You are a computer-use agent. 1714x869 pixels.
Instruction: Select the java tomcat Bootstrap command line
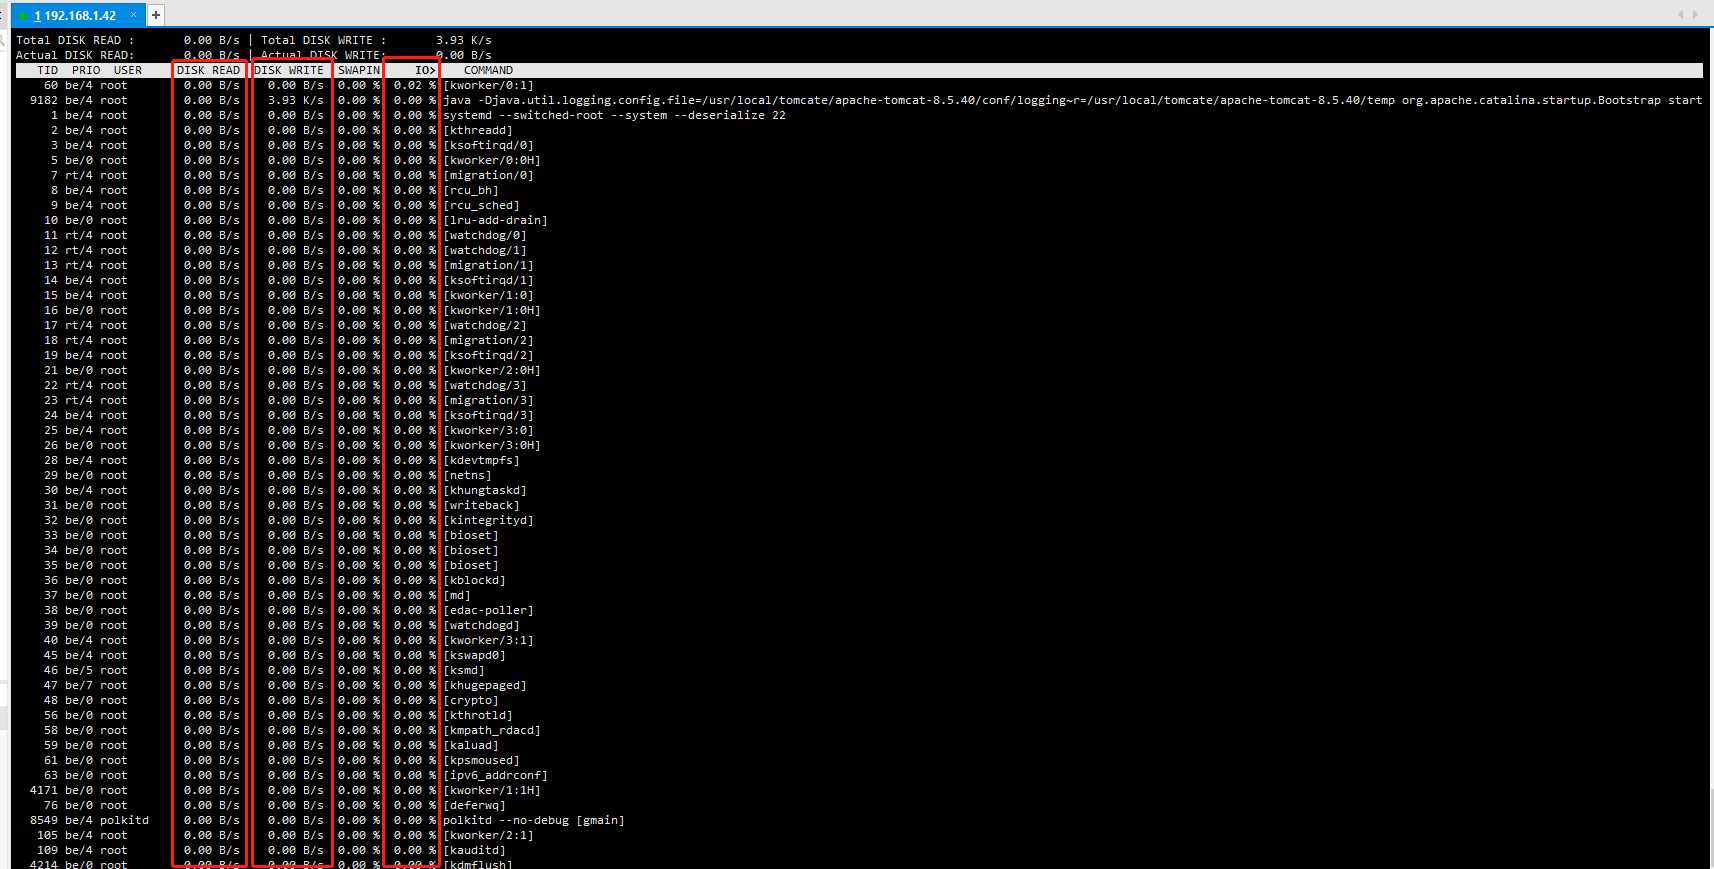point(1072,100)
